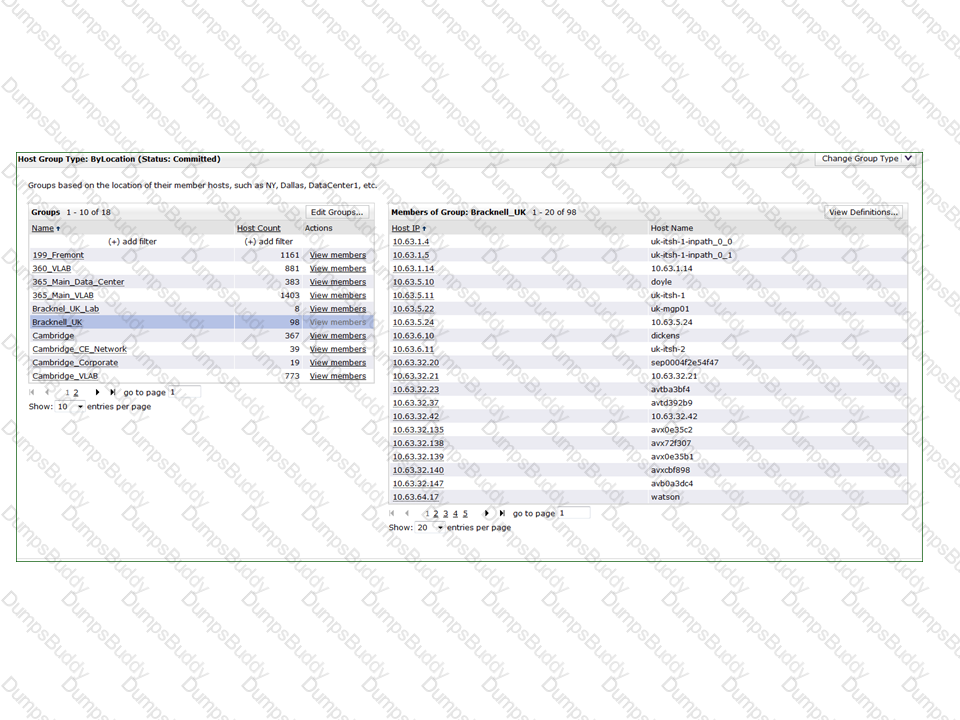The height and width of the screenshot is (720, 960).
Task: Open host IP 10.63.1.14
Action: click(x=413, y=269)
